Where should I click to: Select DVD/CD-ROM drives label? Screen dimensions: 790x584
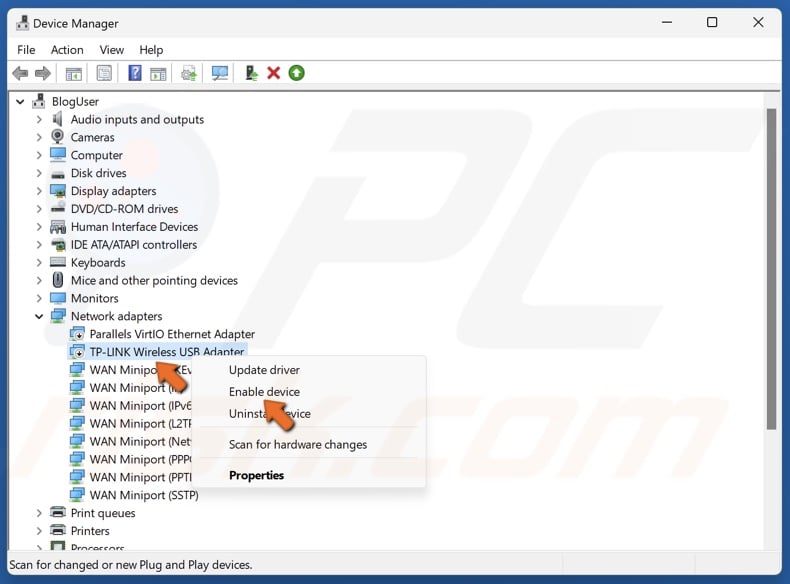click(124, 209)
